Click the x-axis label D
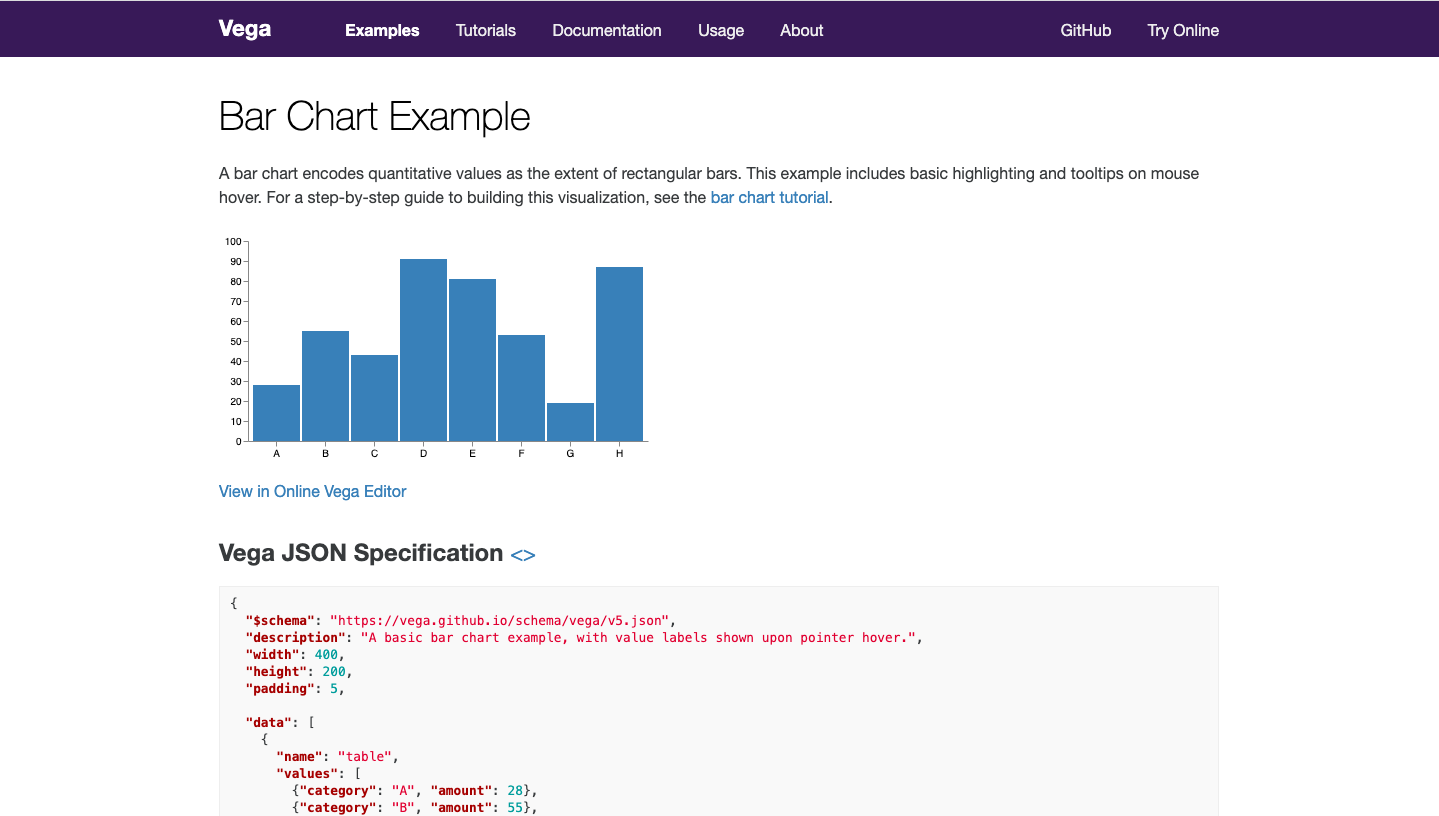The image size is (1439, 816). [x=423, y=454]
